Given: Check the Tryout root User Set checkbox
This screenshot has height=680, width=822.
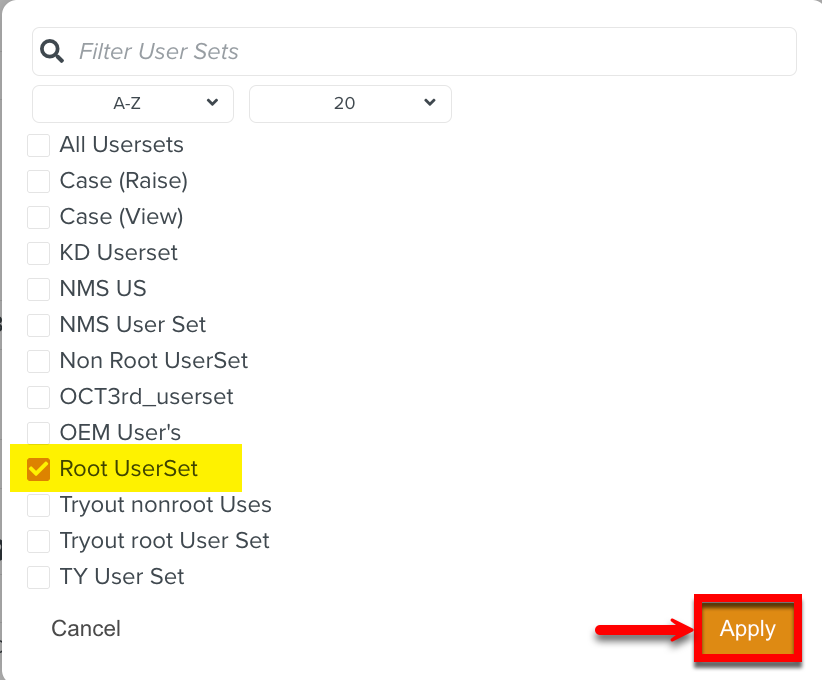Looking at the screenshot, I should [39, 541].
